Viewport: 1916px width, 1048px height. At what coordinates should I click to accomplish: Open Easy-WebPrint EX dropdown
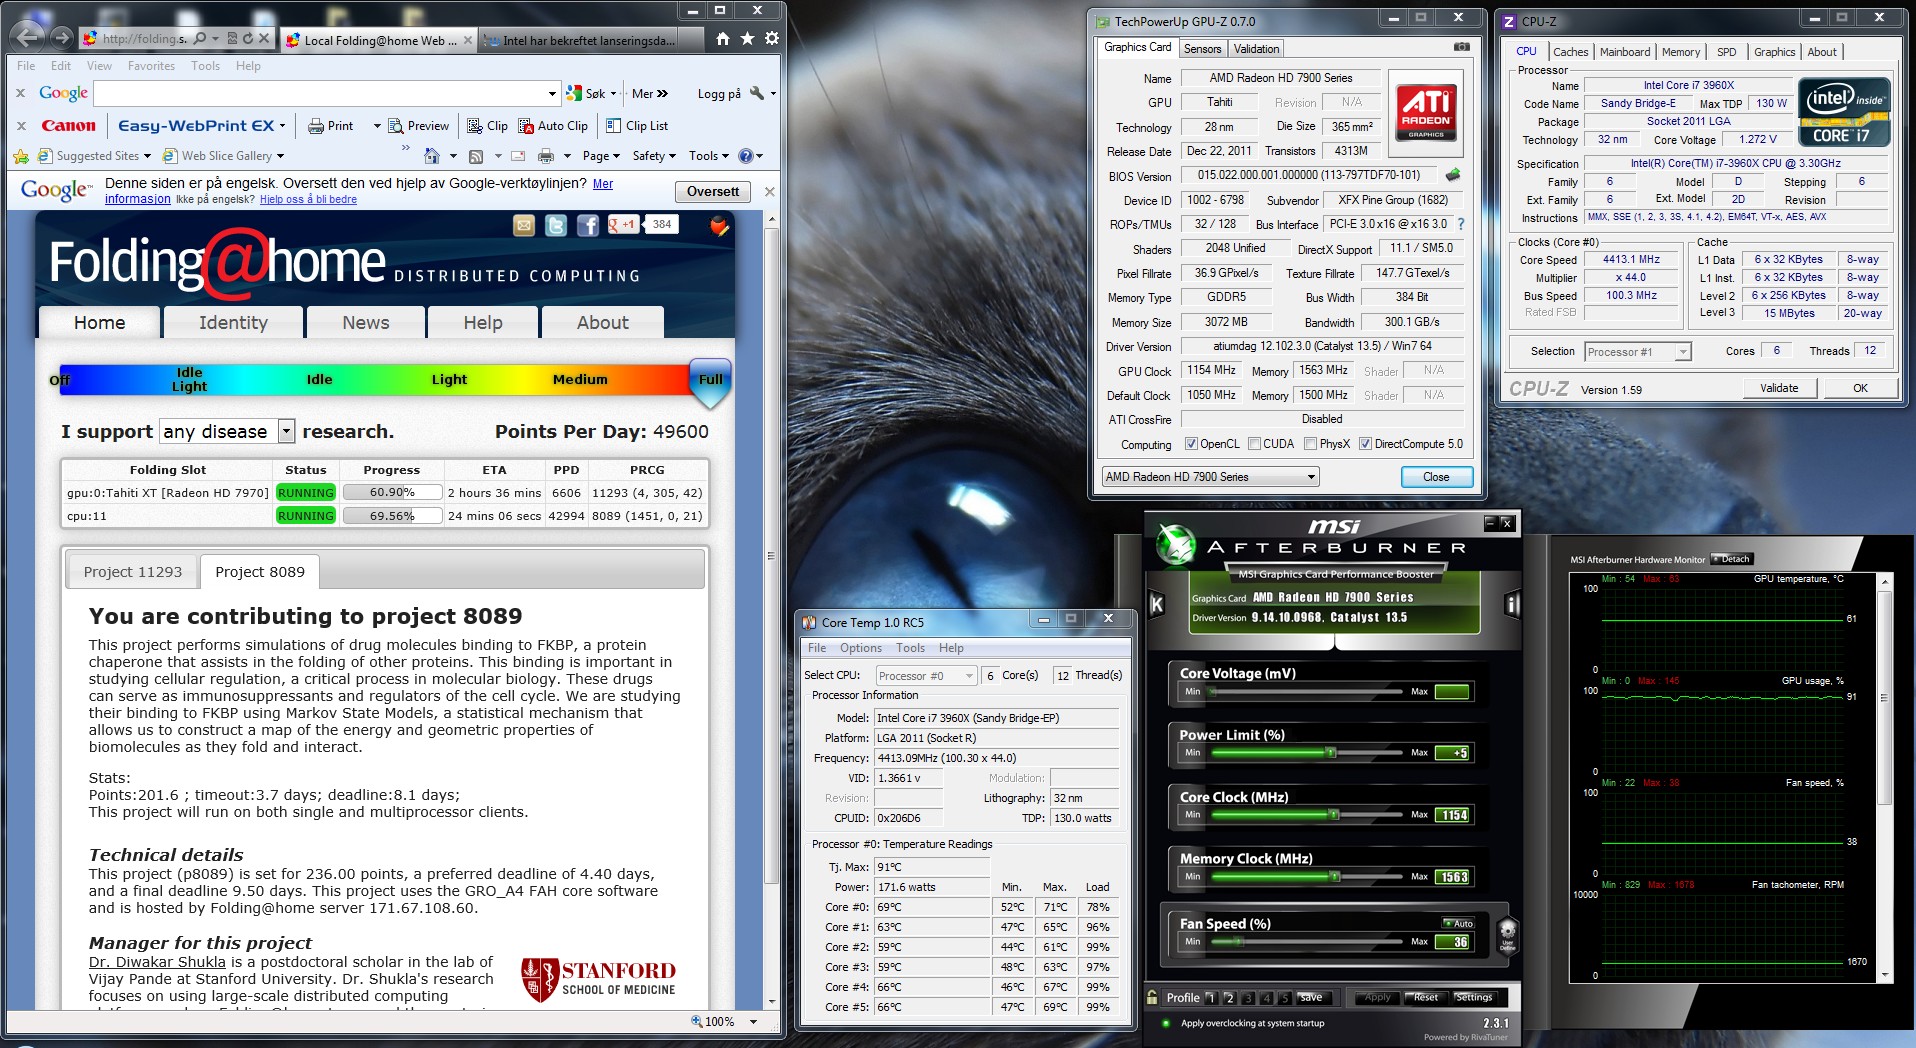(282, 126)
